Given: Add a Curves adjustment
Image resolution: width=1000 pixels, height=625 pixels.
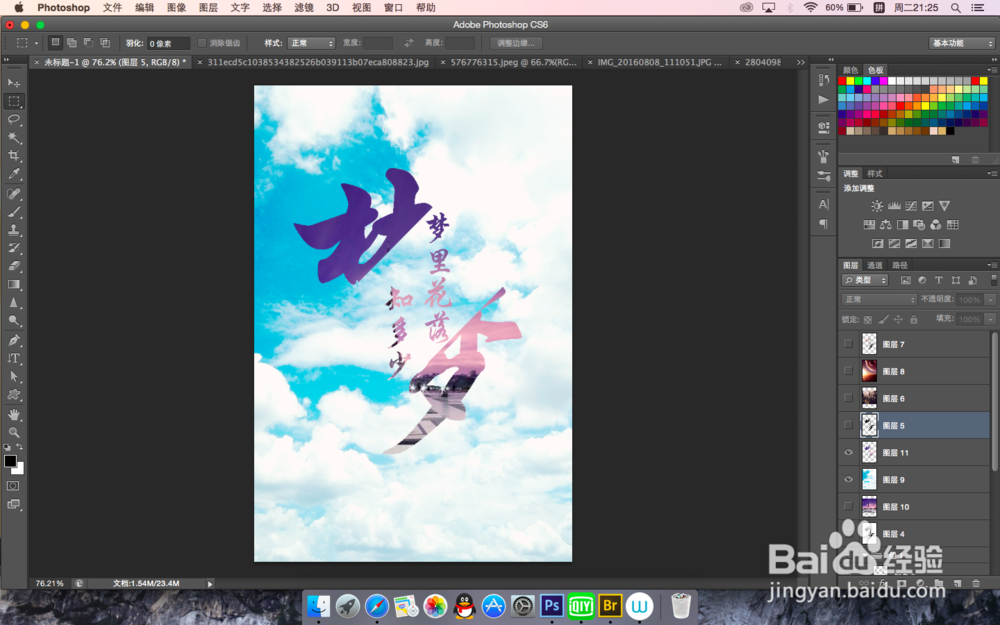Looking at the screenshot, I should click(x=911, y=206).
